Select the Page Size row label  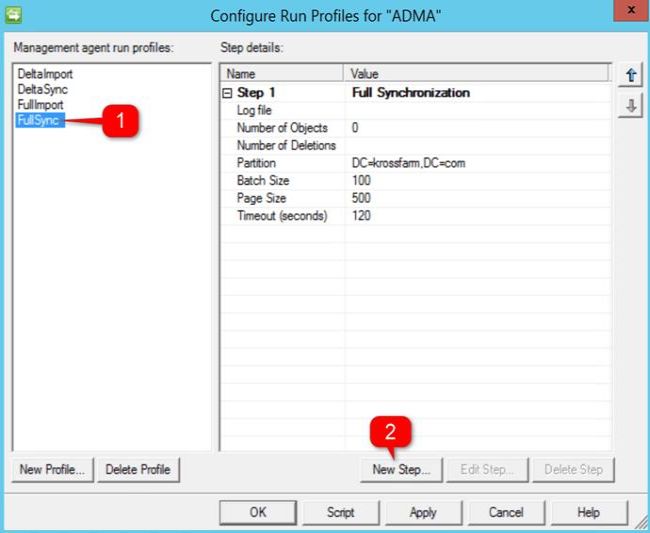[261, 198]
